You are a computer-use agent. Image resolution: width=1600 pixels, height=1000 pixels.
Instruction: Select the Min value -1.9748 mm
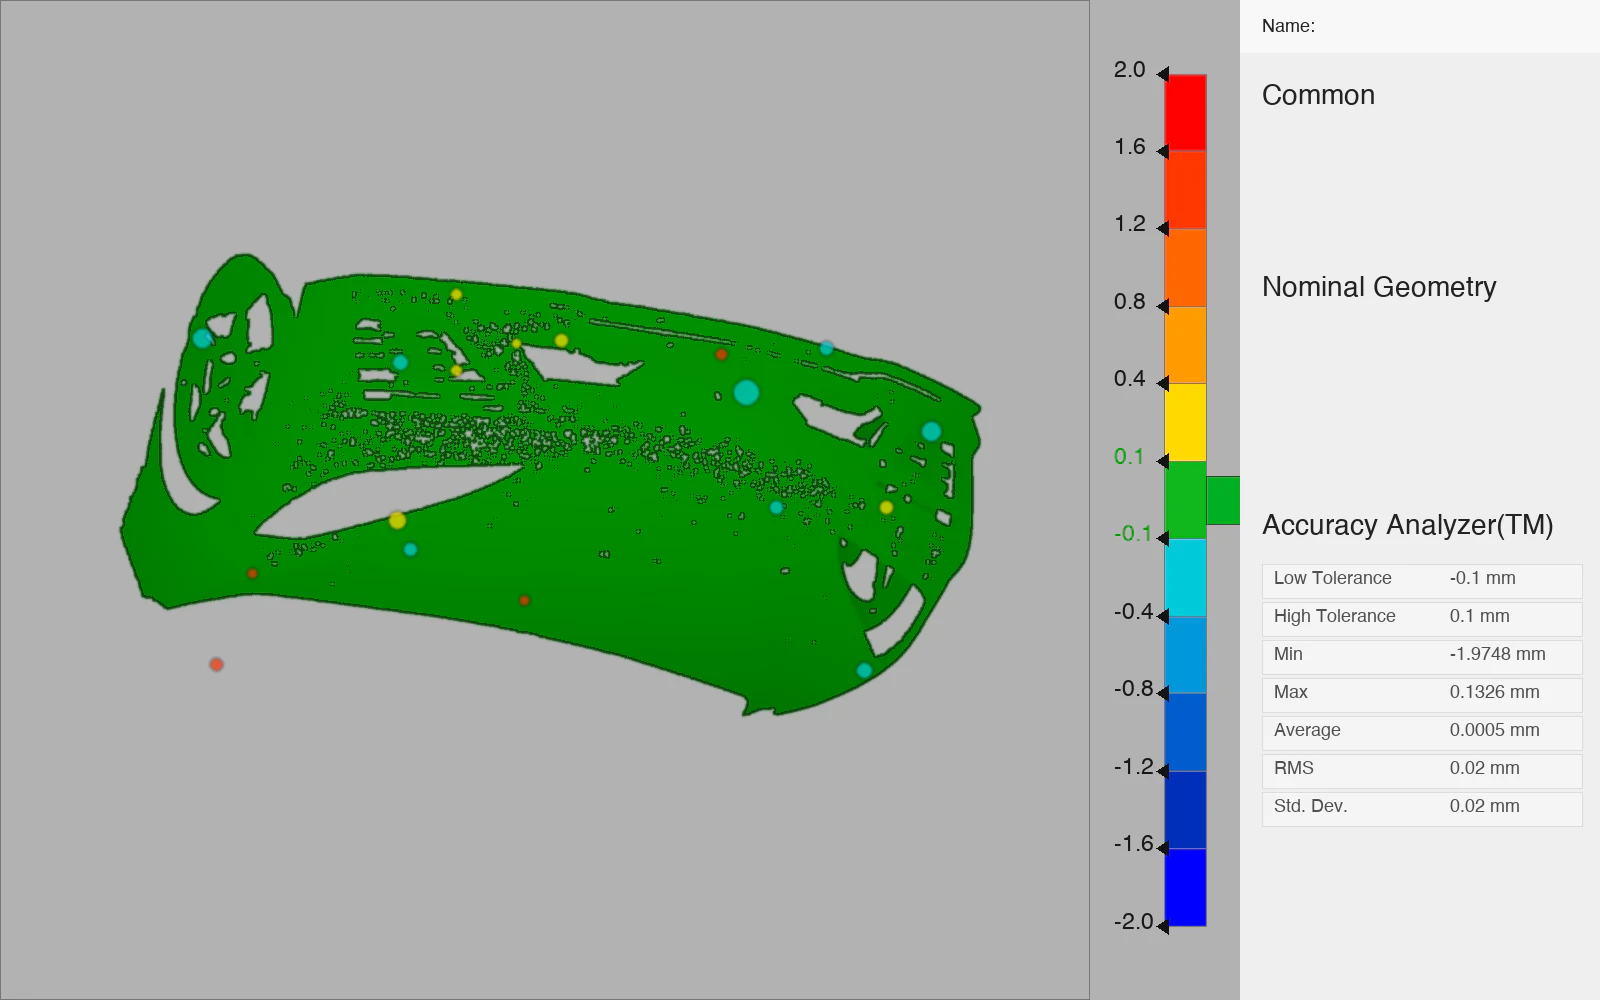[x=1498, y=654]
